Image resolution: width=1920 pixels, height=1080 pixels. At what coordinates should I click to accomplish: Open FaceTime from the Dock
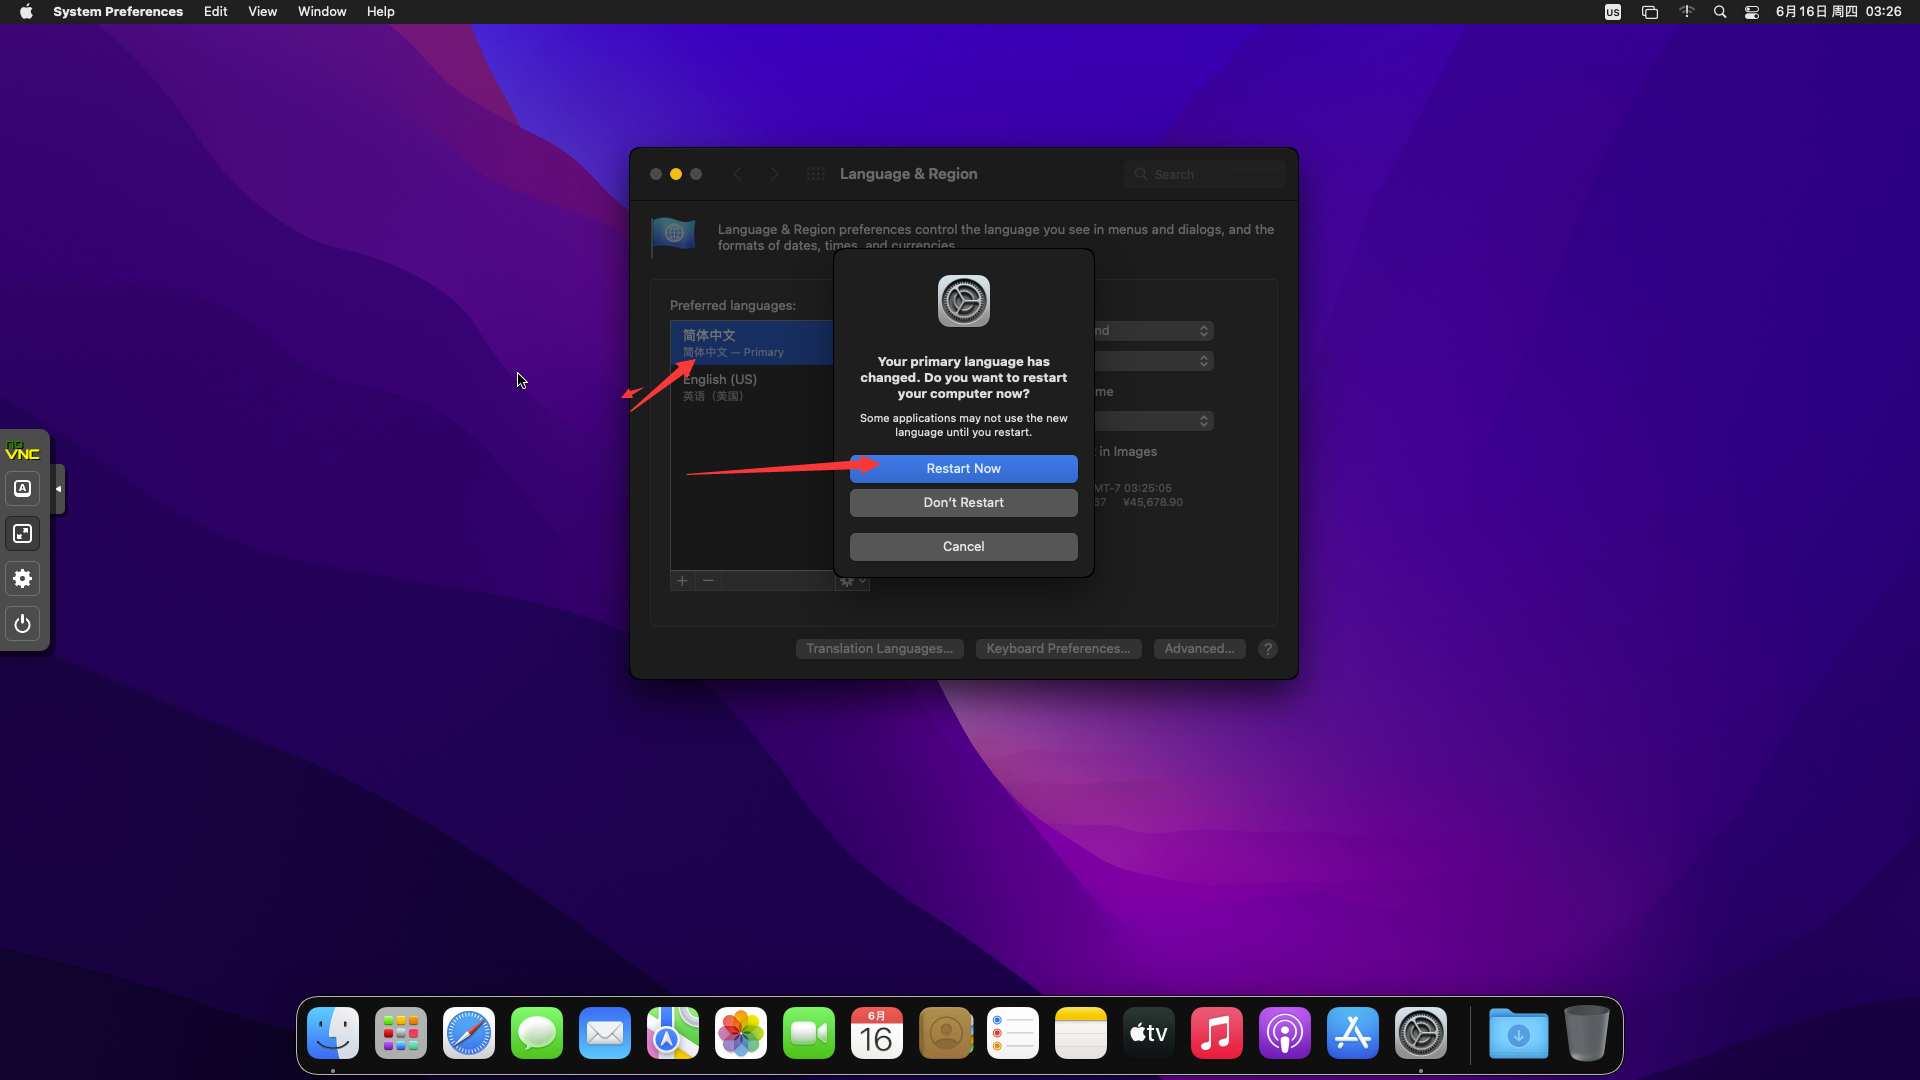click(809, 1034)
